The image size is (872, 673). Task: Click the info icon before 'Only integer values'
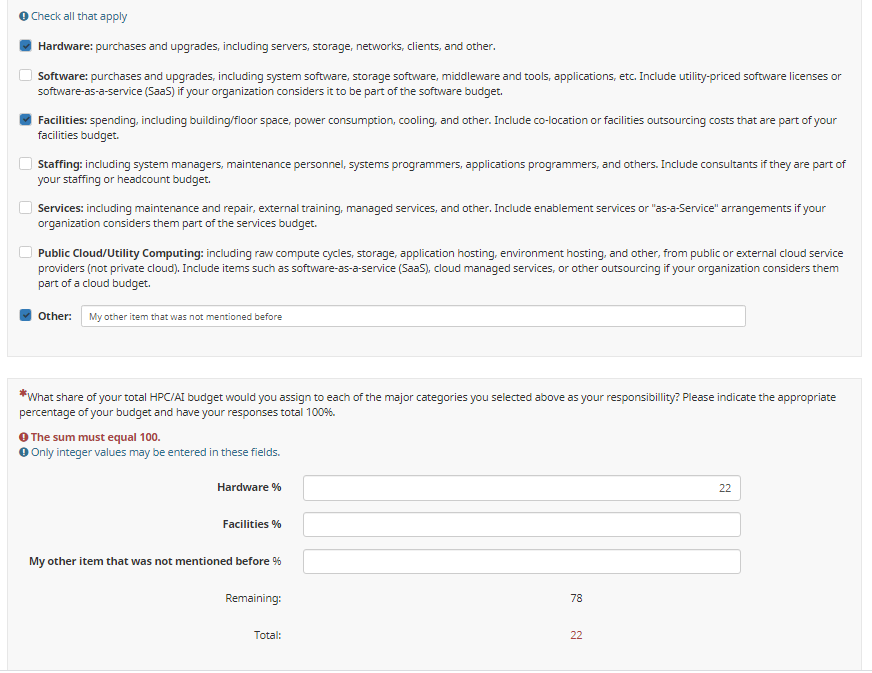[24, 453]
